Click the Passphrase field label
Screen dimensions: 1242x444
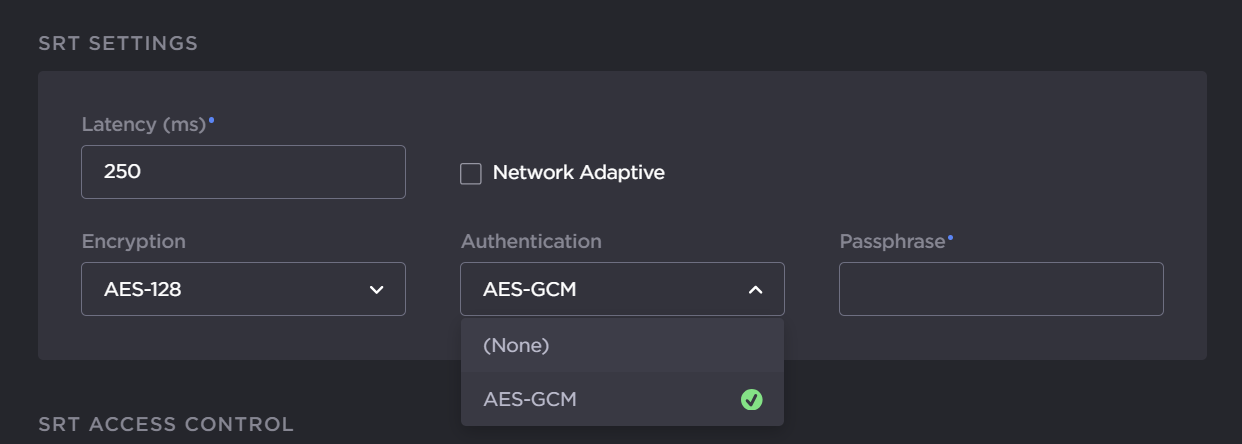[892, 242]
